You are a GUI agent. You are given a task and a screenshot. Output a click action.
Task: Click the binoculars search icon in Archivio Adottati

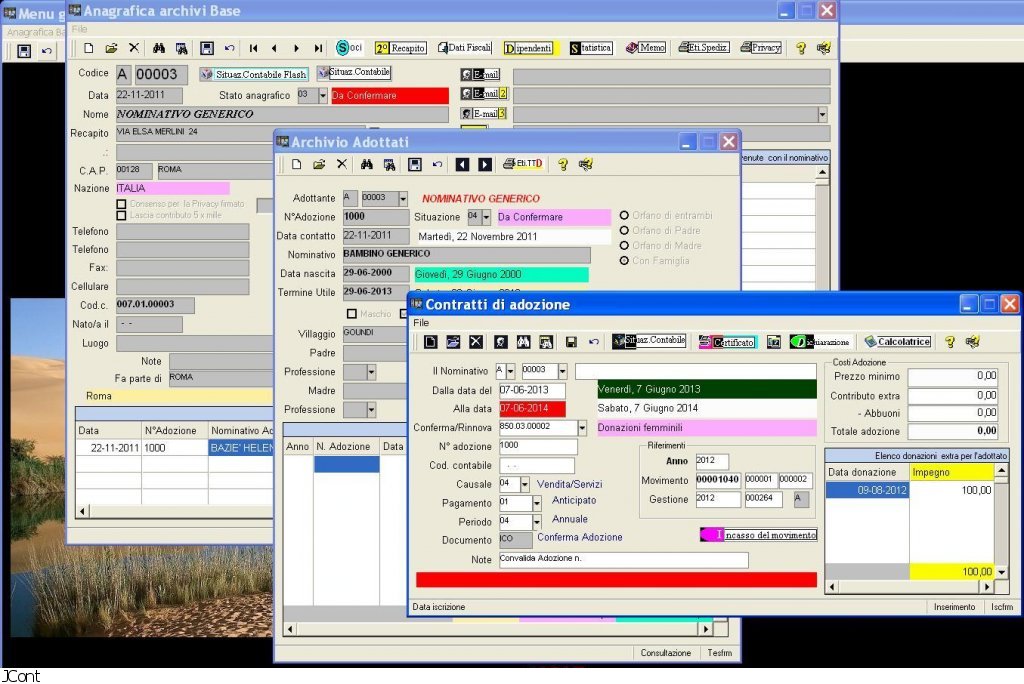click(367, 164)
